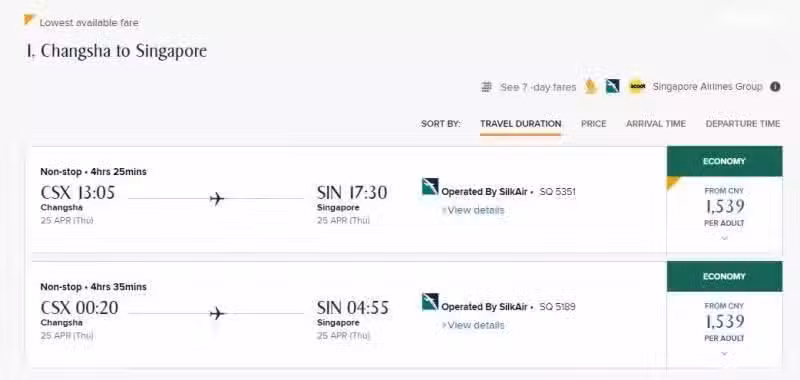Click the calendar icon next to 7-day fares
This screenshot has height=380, width=800.
click(487, 87)
